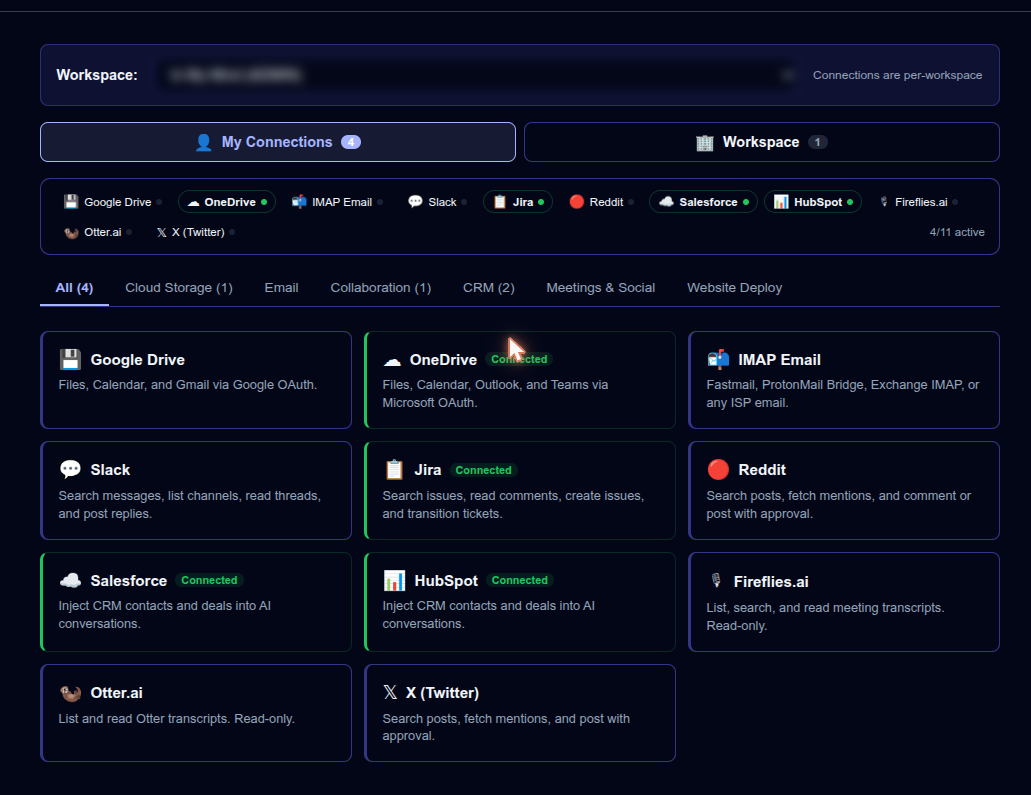The image size is (1031, 795).
Task: Click the '4/11 active' counter text
Action: (x=957, y=232)
